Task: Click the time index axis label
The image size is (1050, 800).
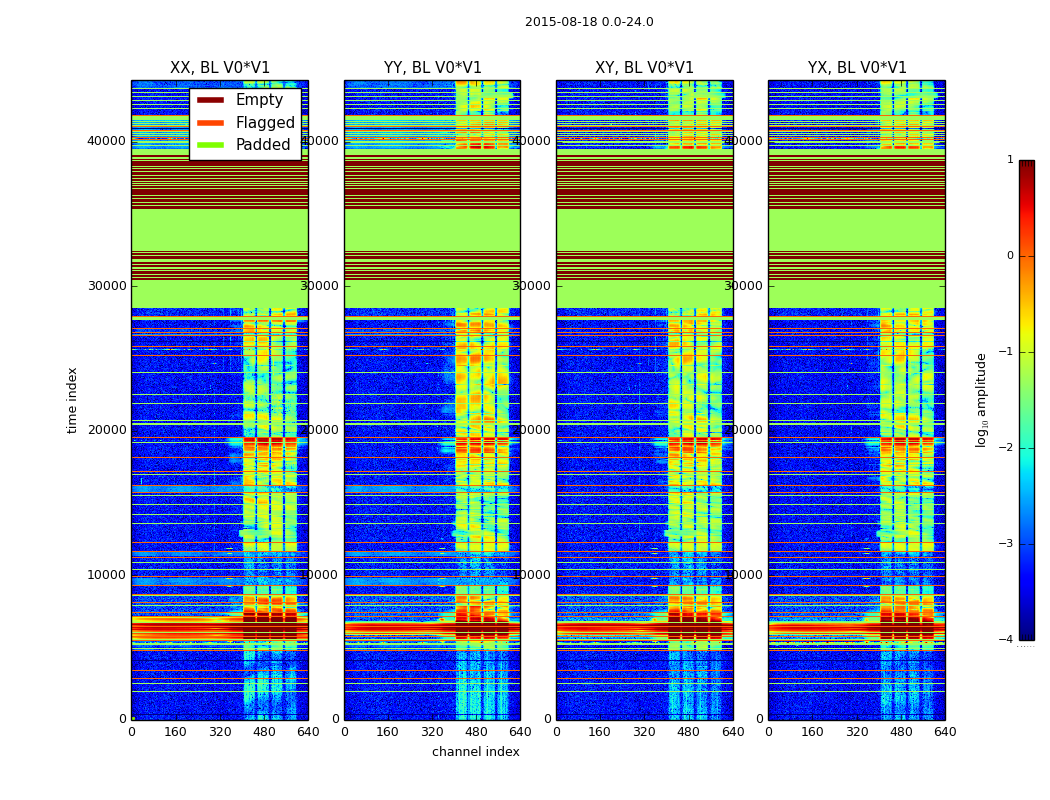Action: pyautogui.click(x=72, y=400)
